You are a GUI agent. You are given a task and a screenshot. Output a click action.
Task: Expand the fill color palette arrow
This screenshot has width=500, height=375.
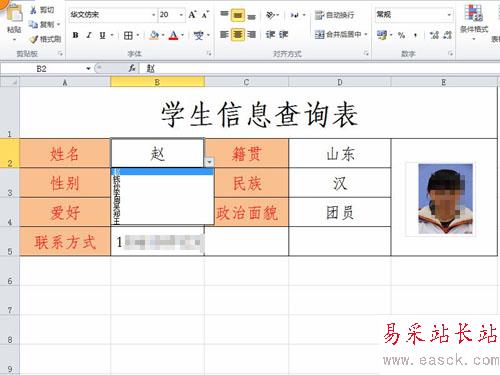click(163, 35)
